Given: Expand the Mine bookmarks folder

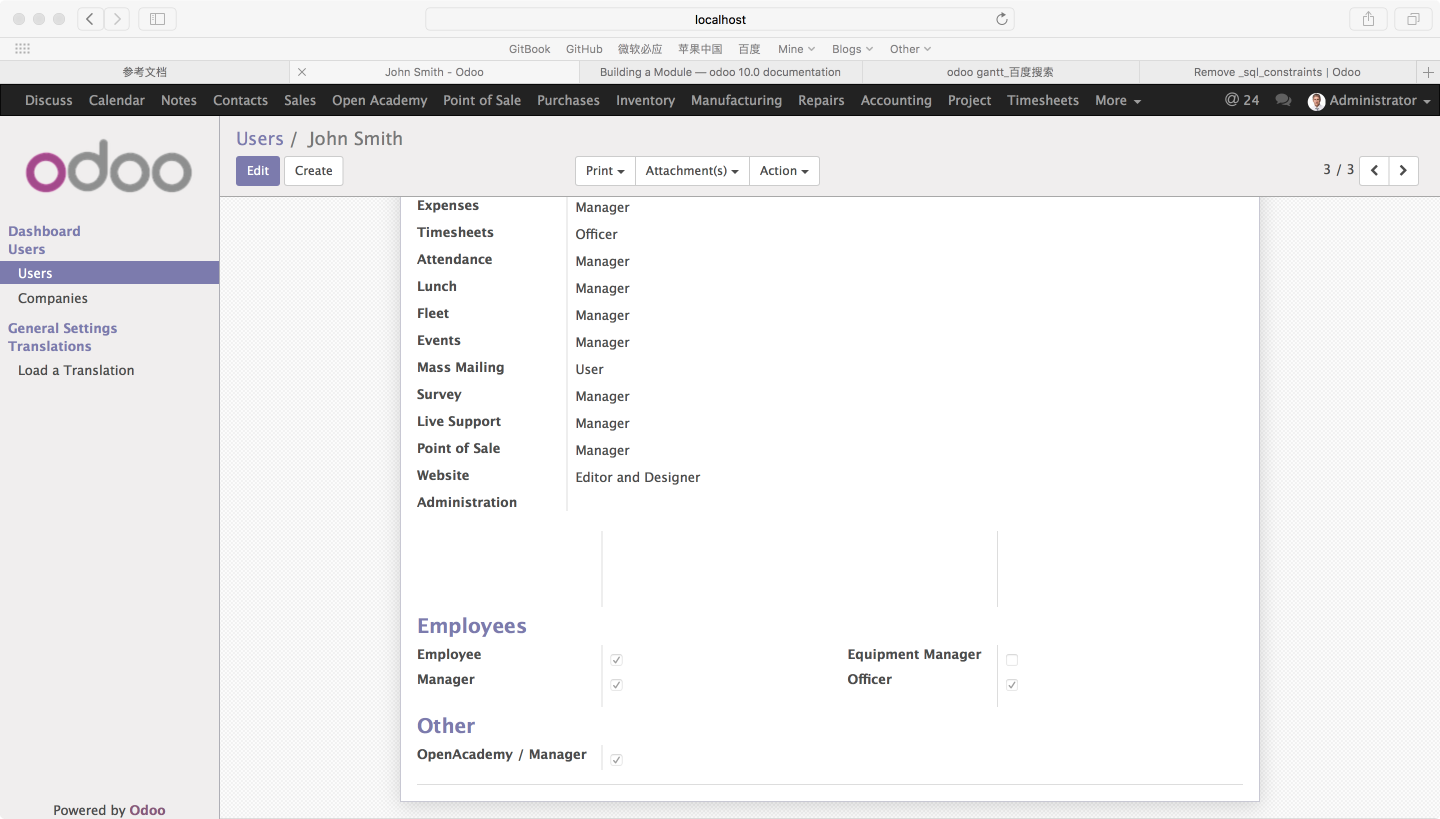Looking at the screenshot, I should [x=797, y=49].
